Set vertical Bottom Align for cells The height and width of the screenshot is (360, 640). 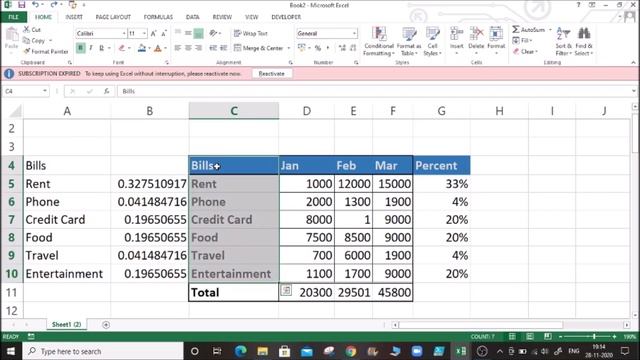click(198, 33)
